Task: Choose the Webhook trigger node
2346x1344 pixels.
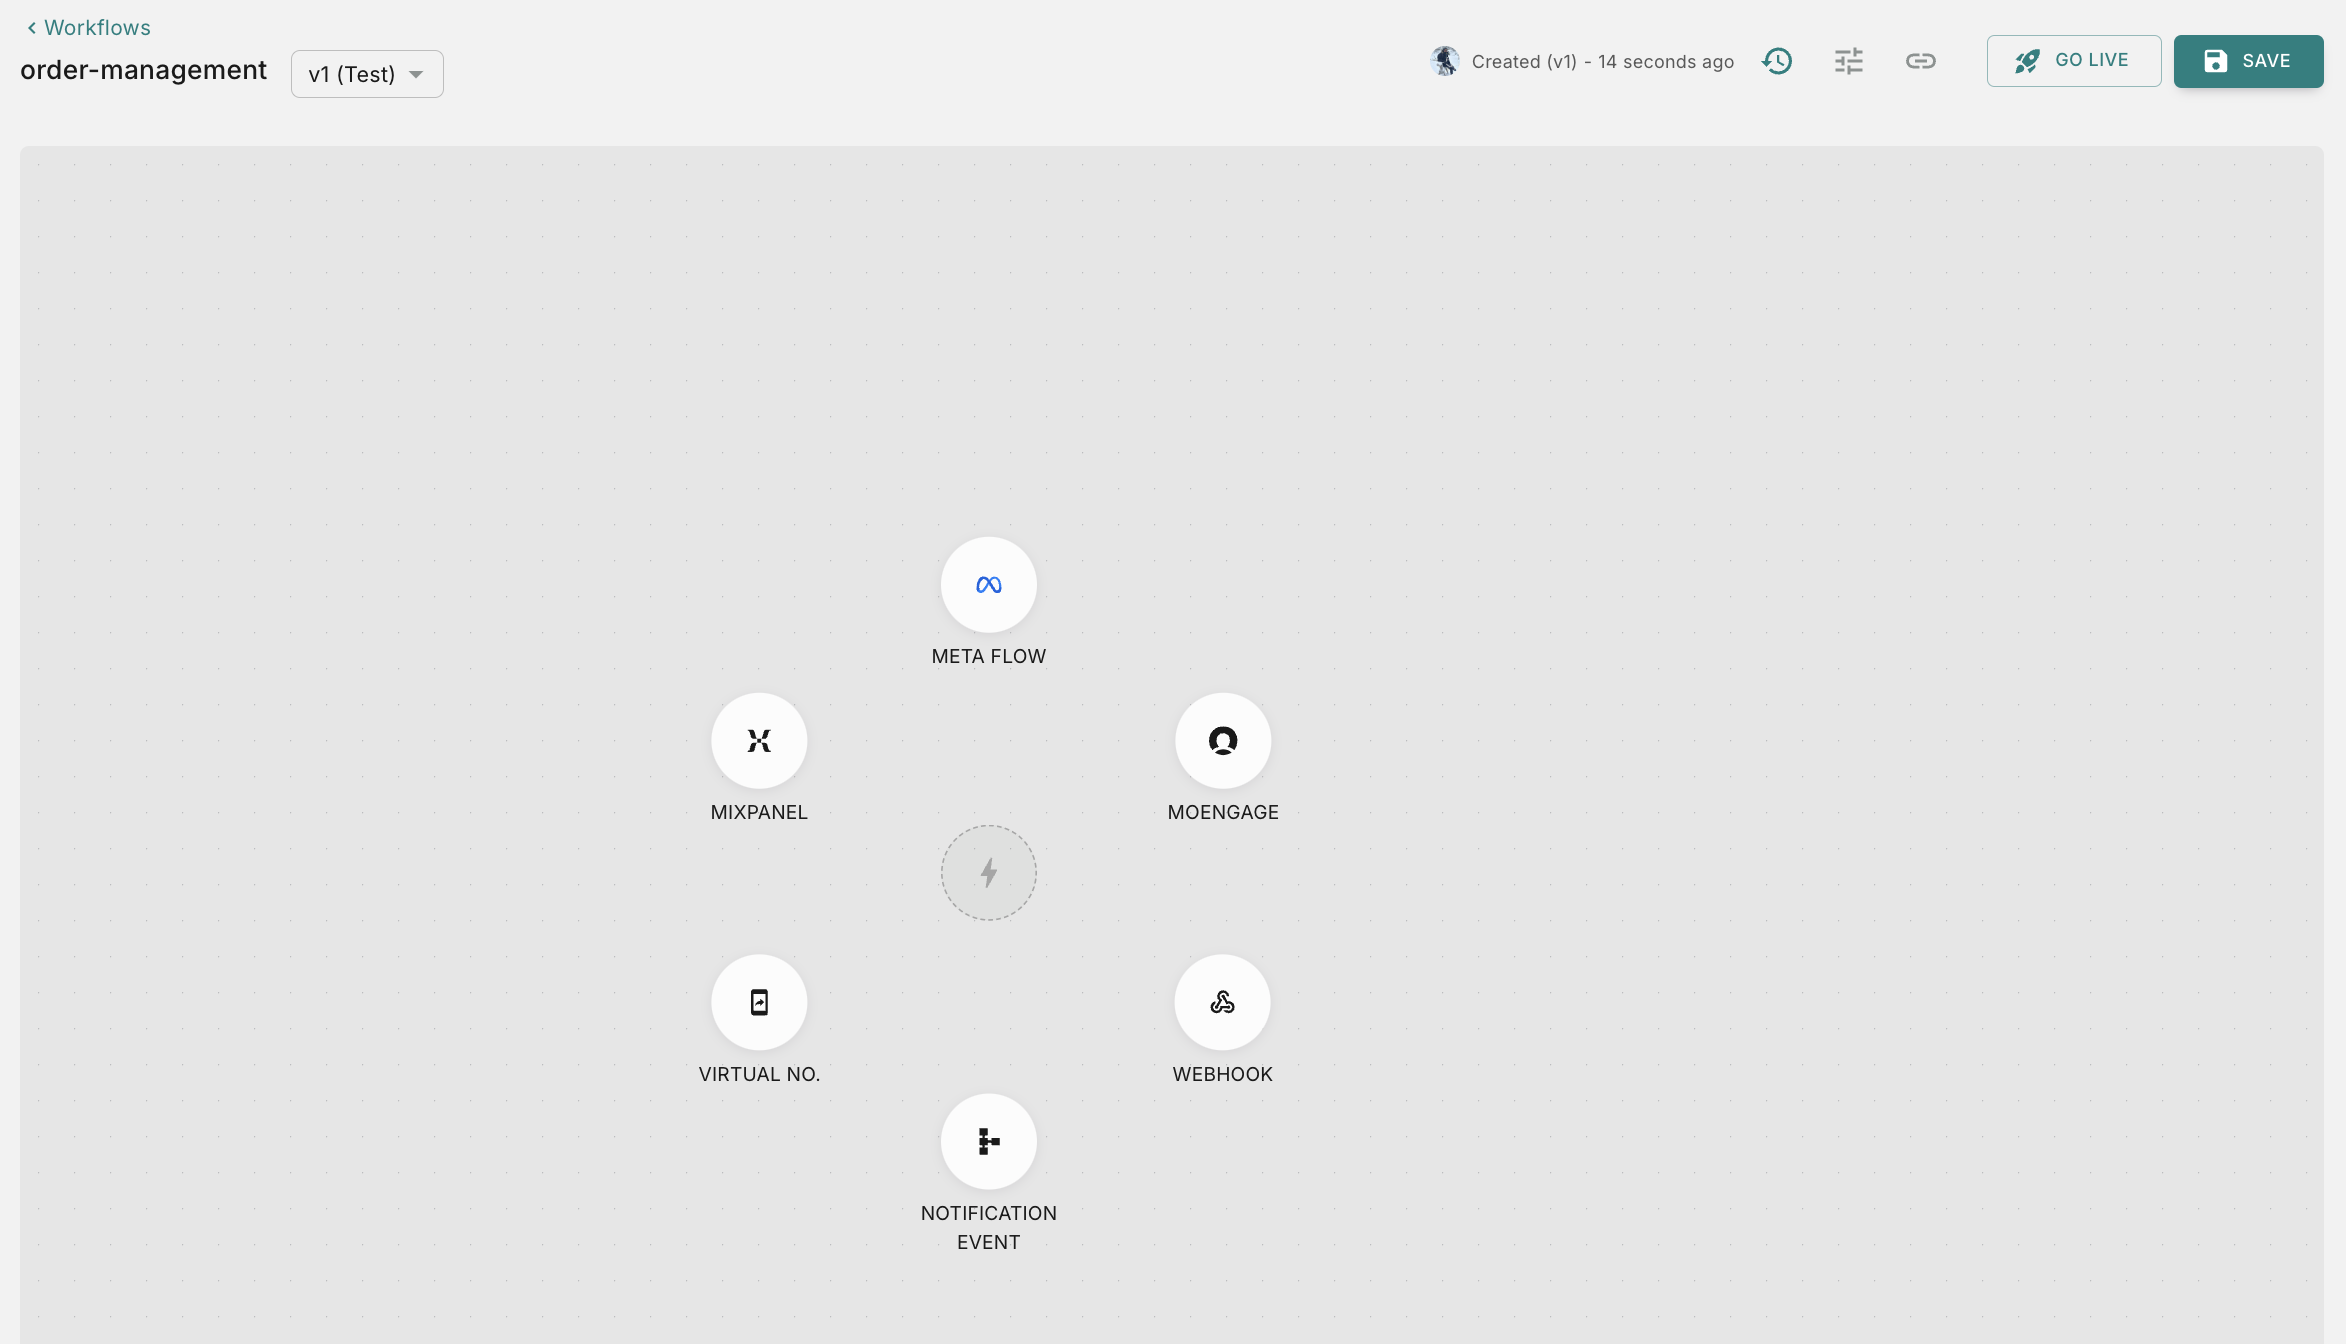Action: click(x=1222, y=1002)
